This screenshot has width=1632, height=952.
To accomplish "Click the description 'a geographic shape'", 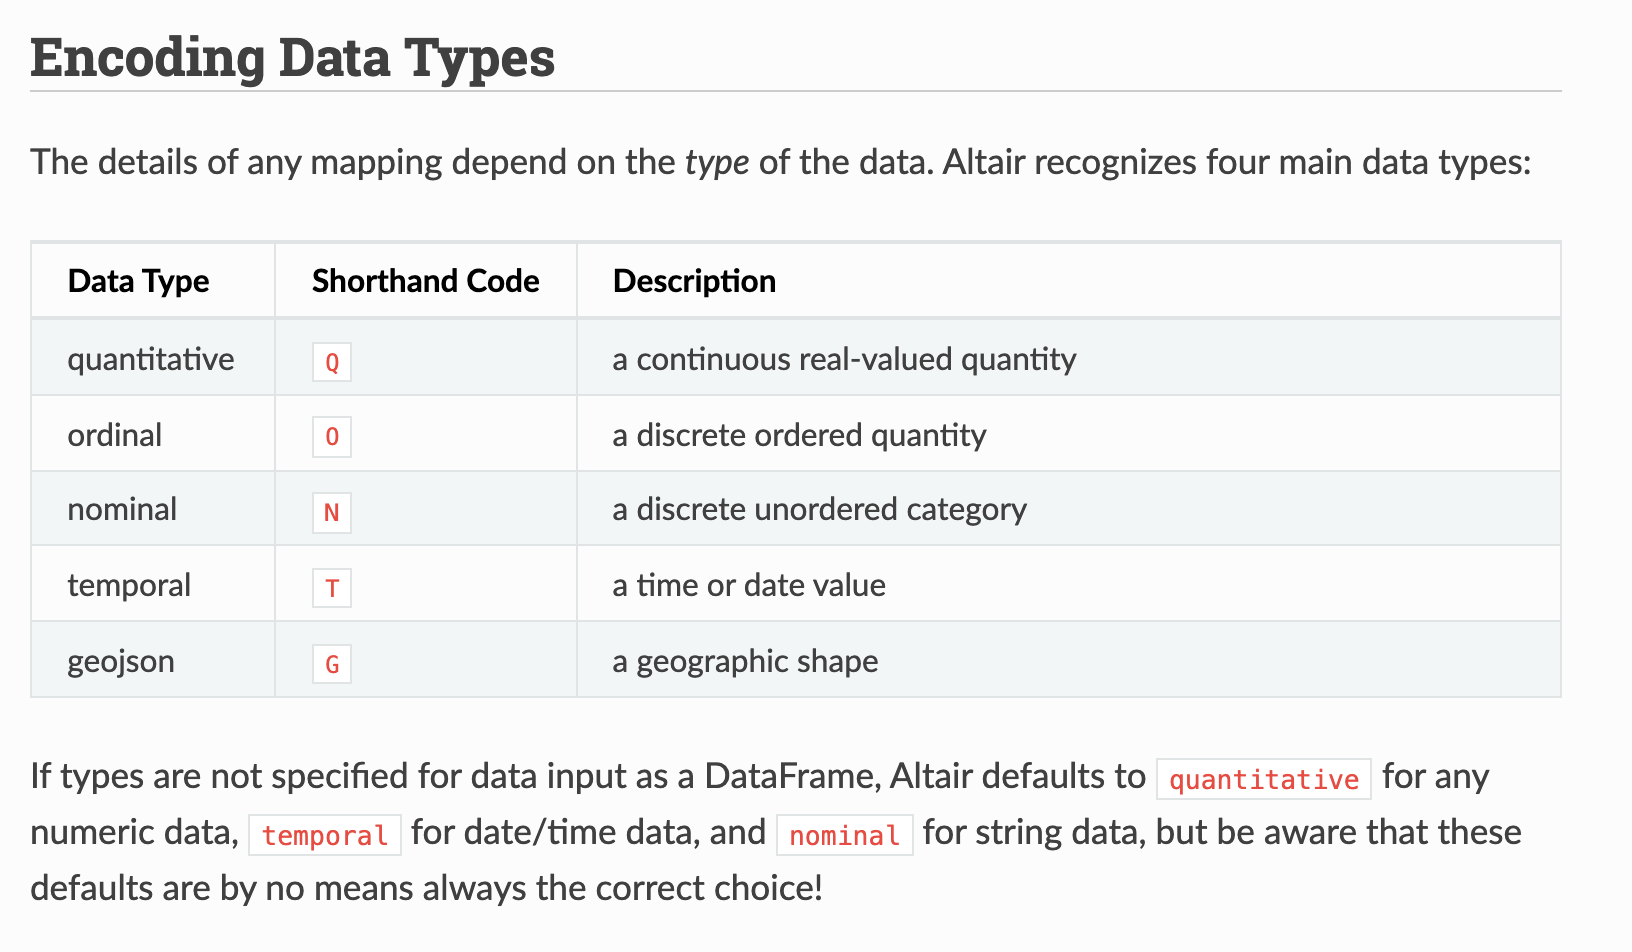I will [745, 661].
